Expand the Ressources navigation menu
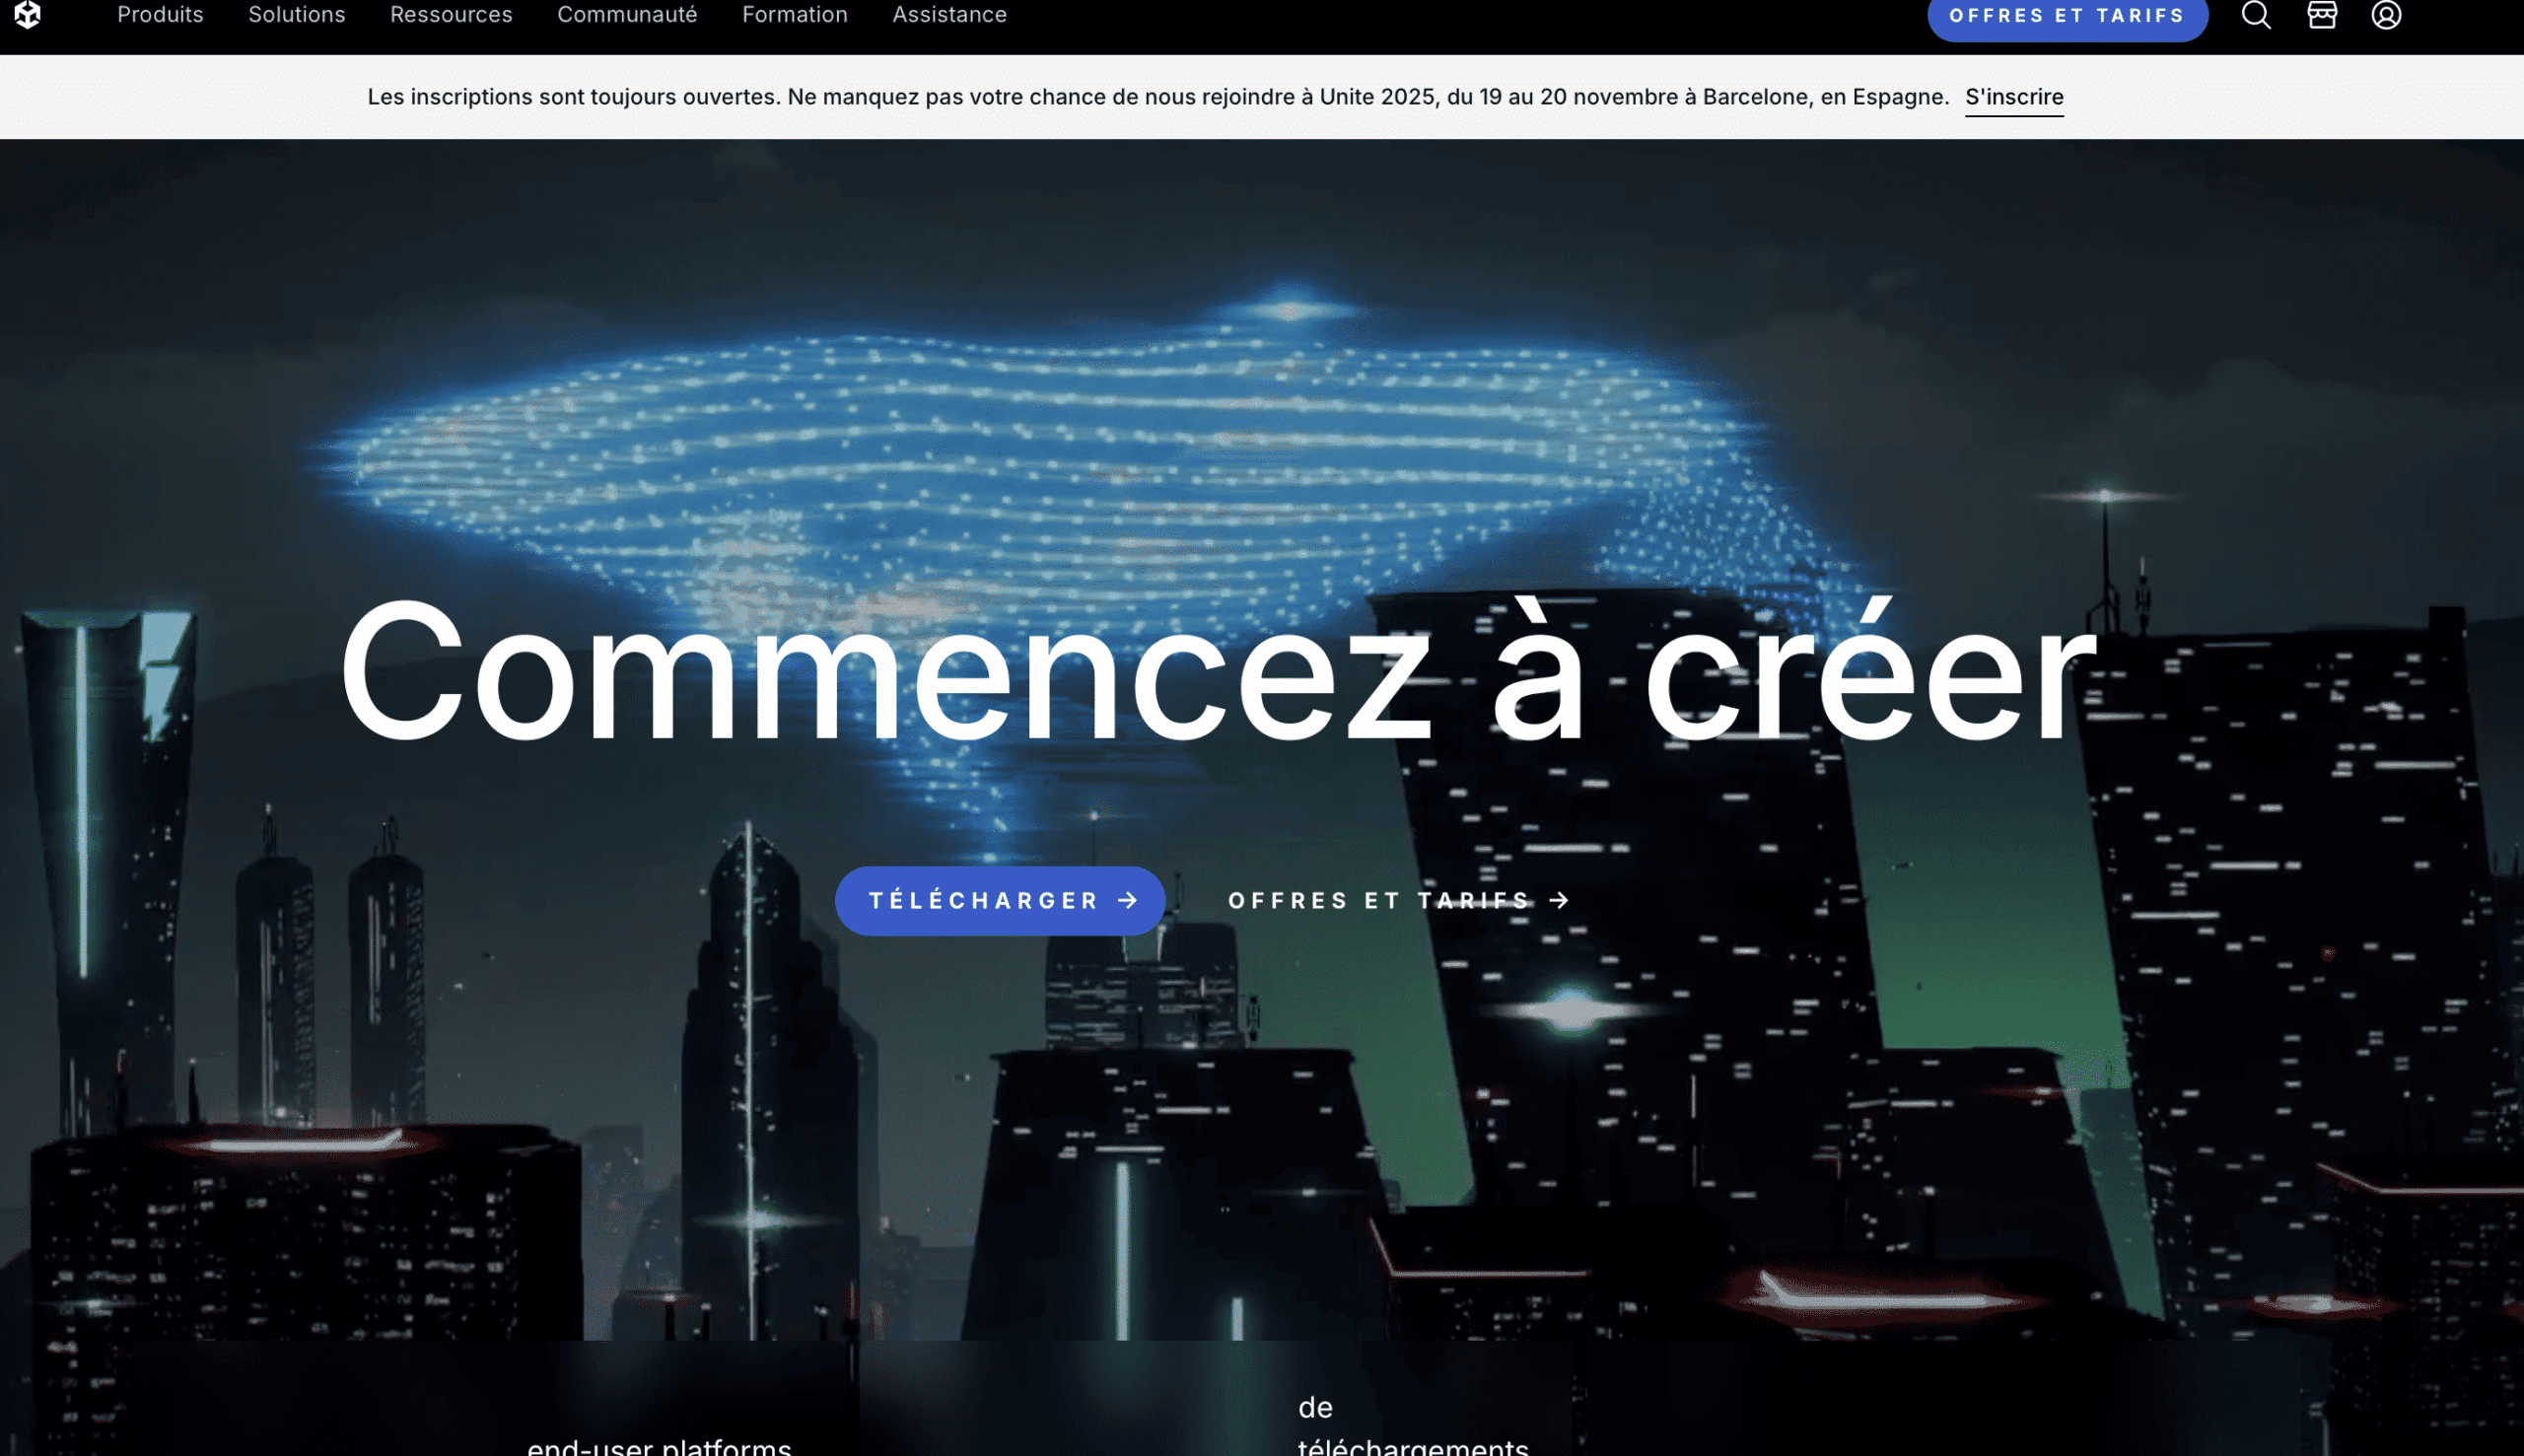Image resolution: width=2524 pixels, height=1456 pixels. point(452,15)
